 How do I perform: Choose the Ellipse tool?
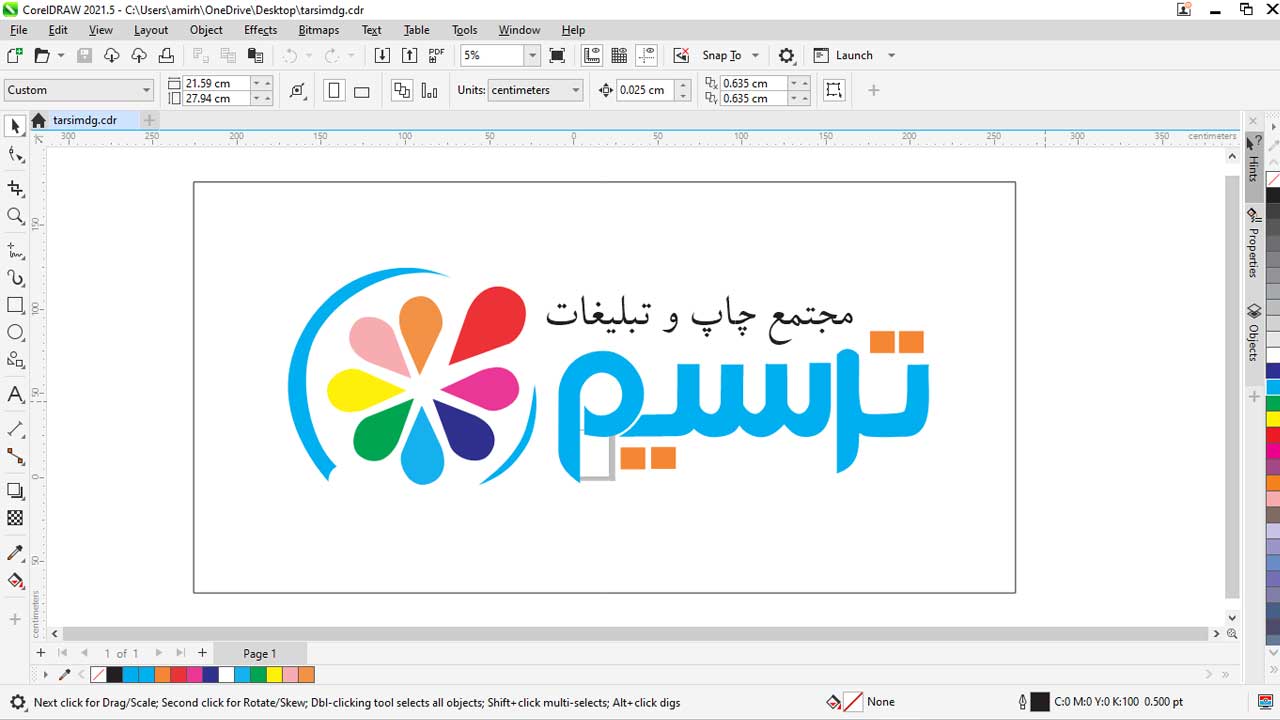(x=15, y=333)
